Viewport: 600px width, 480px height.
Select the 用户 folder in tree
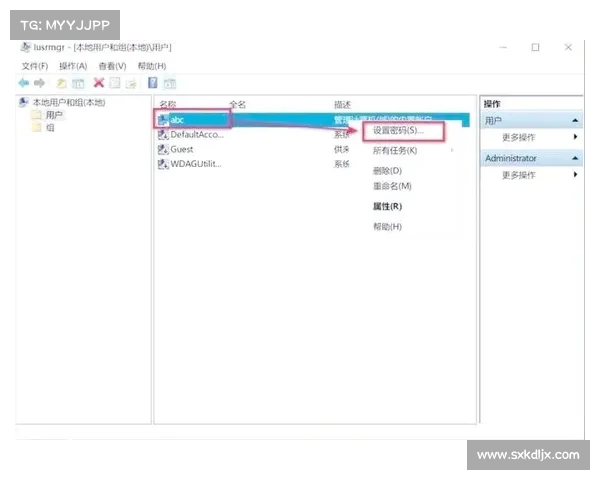pyautogui.click(x=53, y=115)
